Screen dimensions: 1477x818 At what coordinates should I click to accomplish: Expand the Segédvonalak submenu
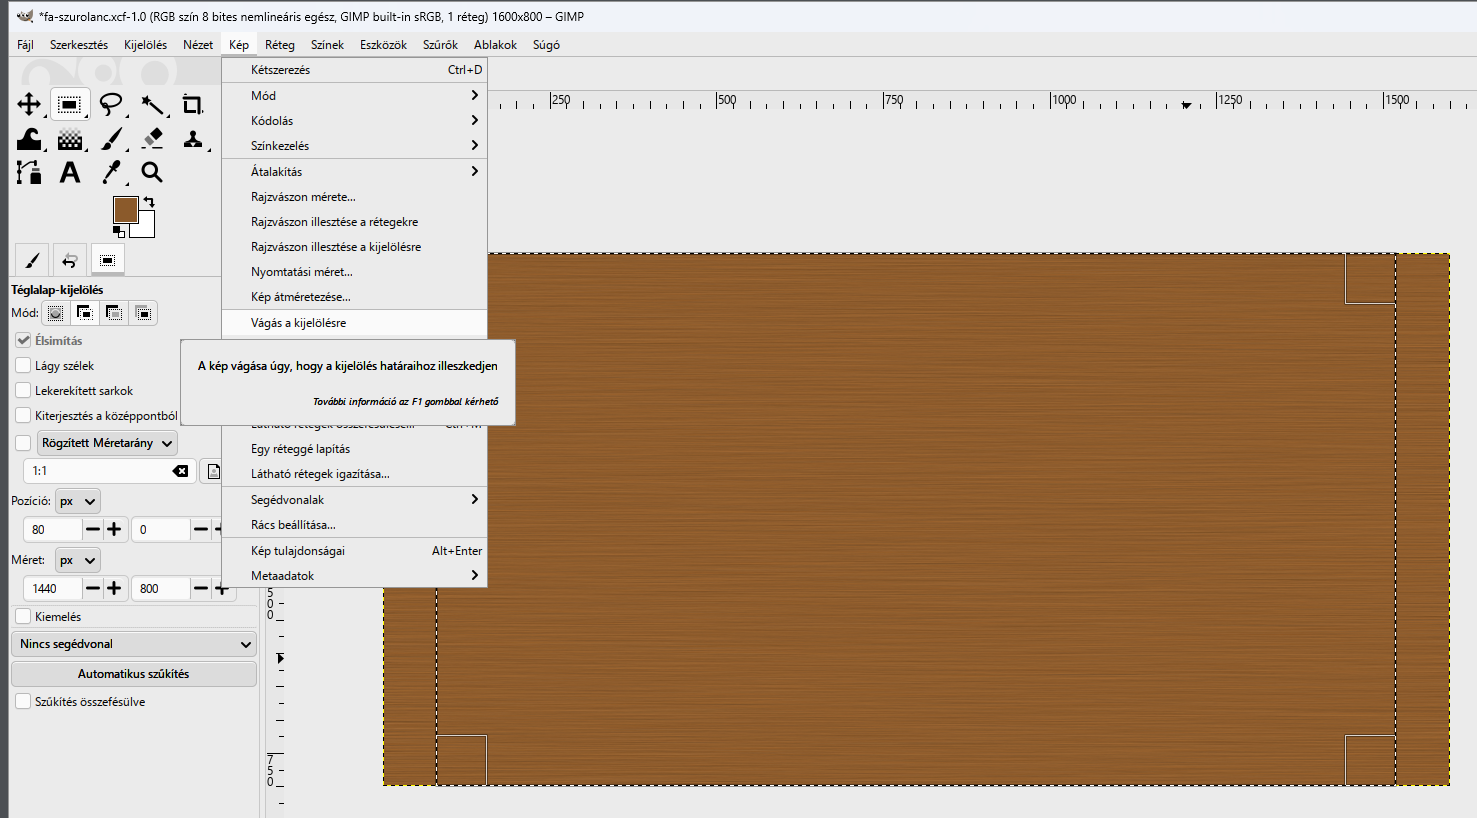(x=354, y=500)
